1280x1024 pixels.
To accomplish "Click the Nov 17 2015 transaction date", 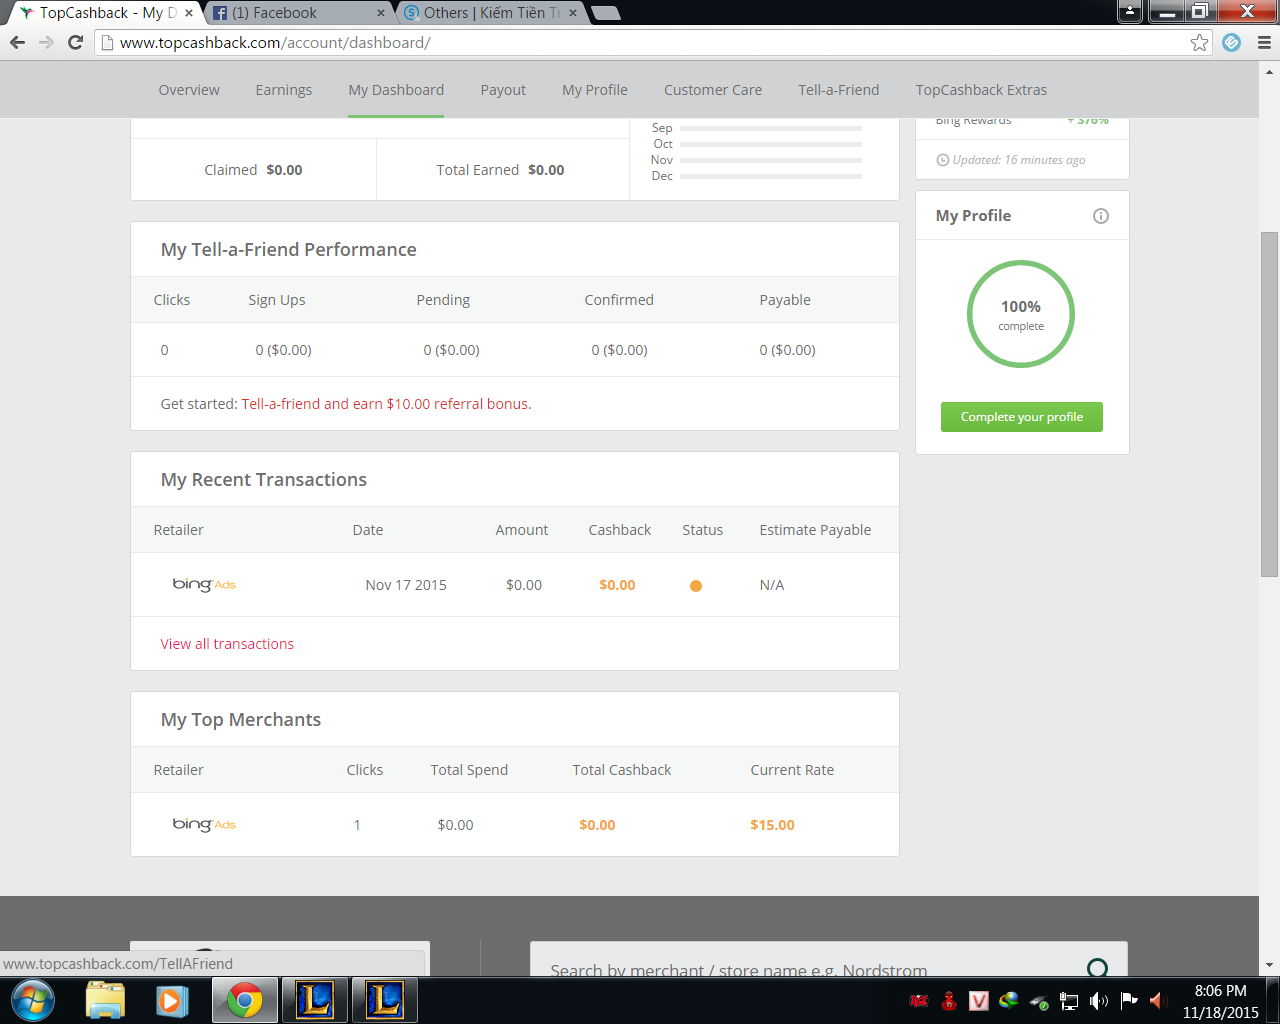I will [x=406, y=585].
